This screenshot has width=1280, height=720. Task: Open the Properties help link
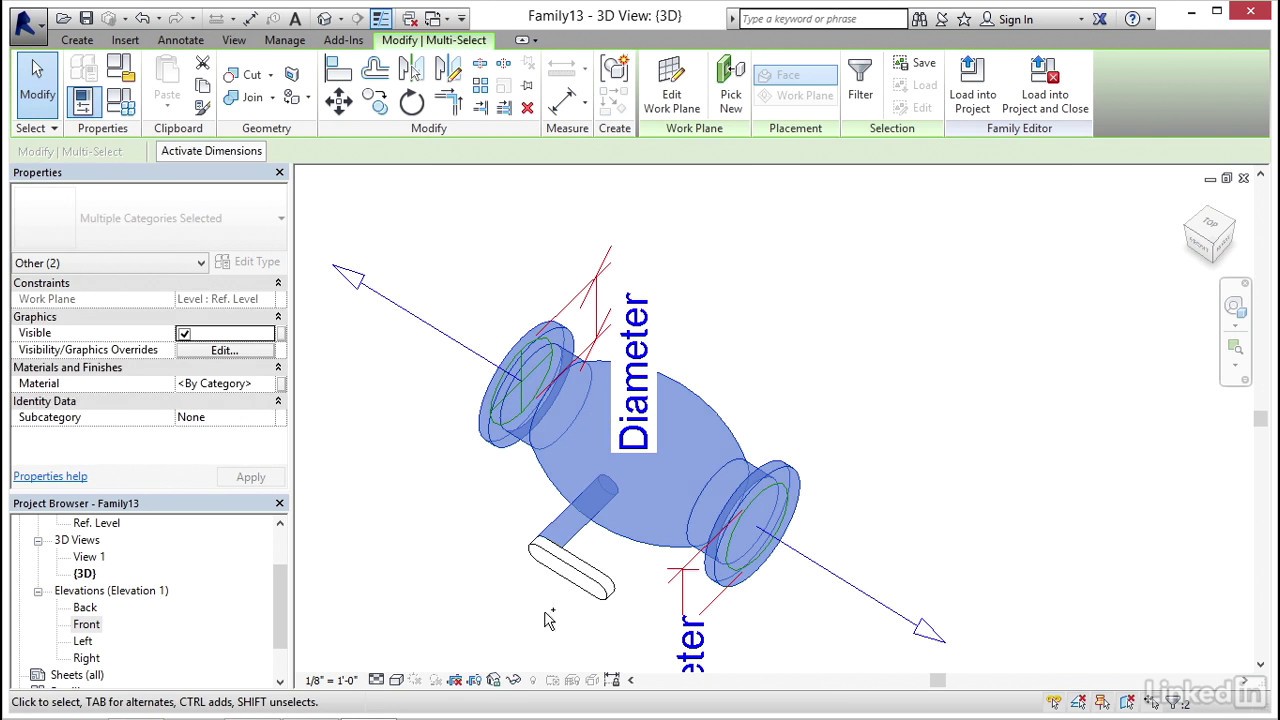[50, 476]
